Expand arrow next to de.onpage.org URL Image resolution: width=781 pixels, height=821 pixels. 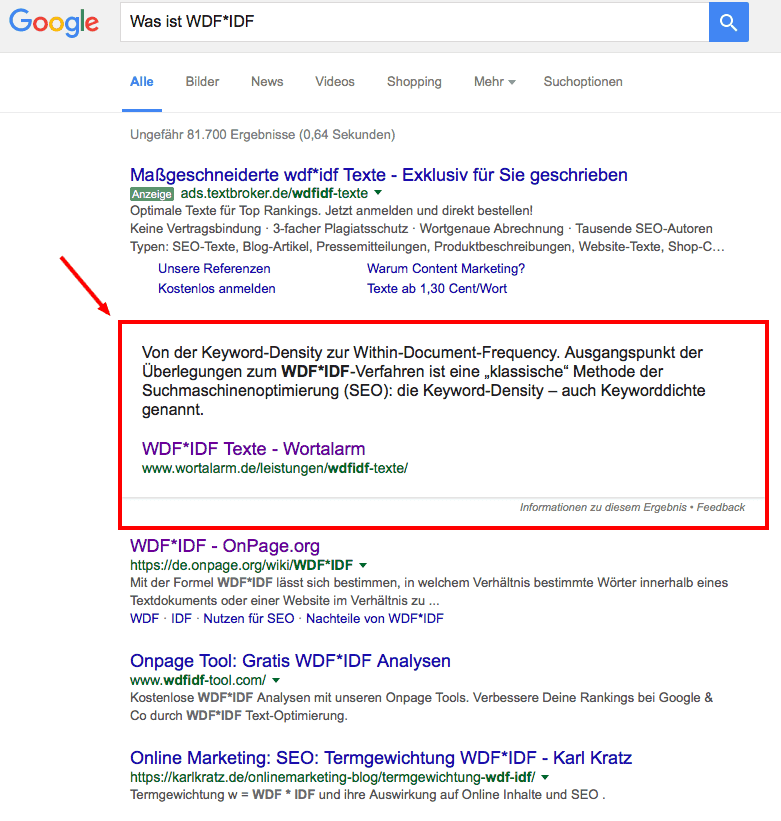click(x=363, y=565)
